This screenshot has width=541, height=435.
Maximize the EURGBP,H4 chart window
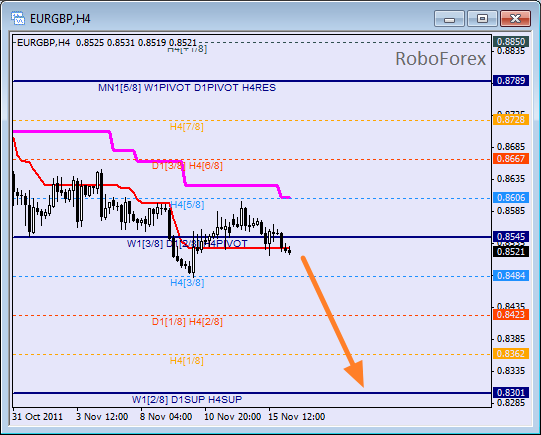click(x=482, y=19)
